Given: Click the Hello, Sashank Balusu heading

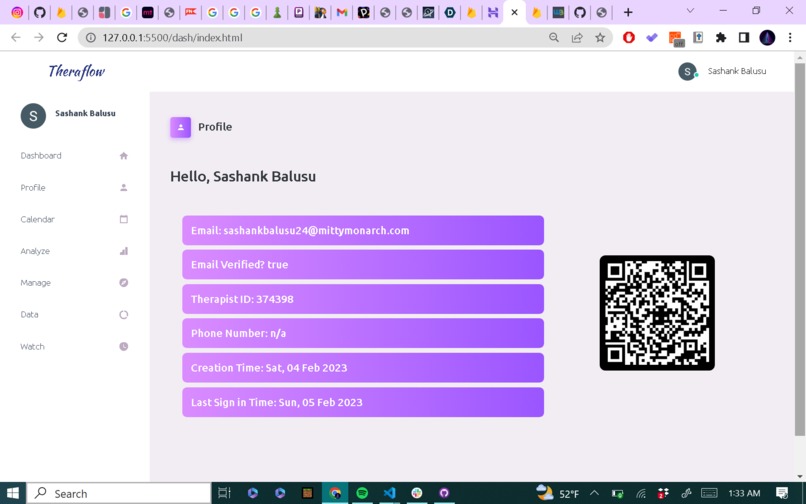Looking at the screenshot, I should tap(243, 176).
